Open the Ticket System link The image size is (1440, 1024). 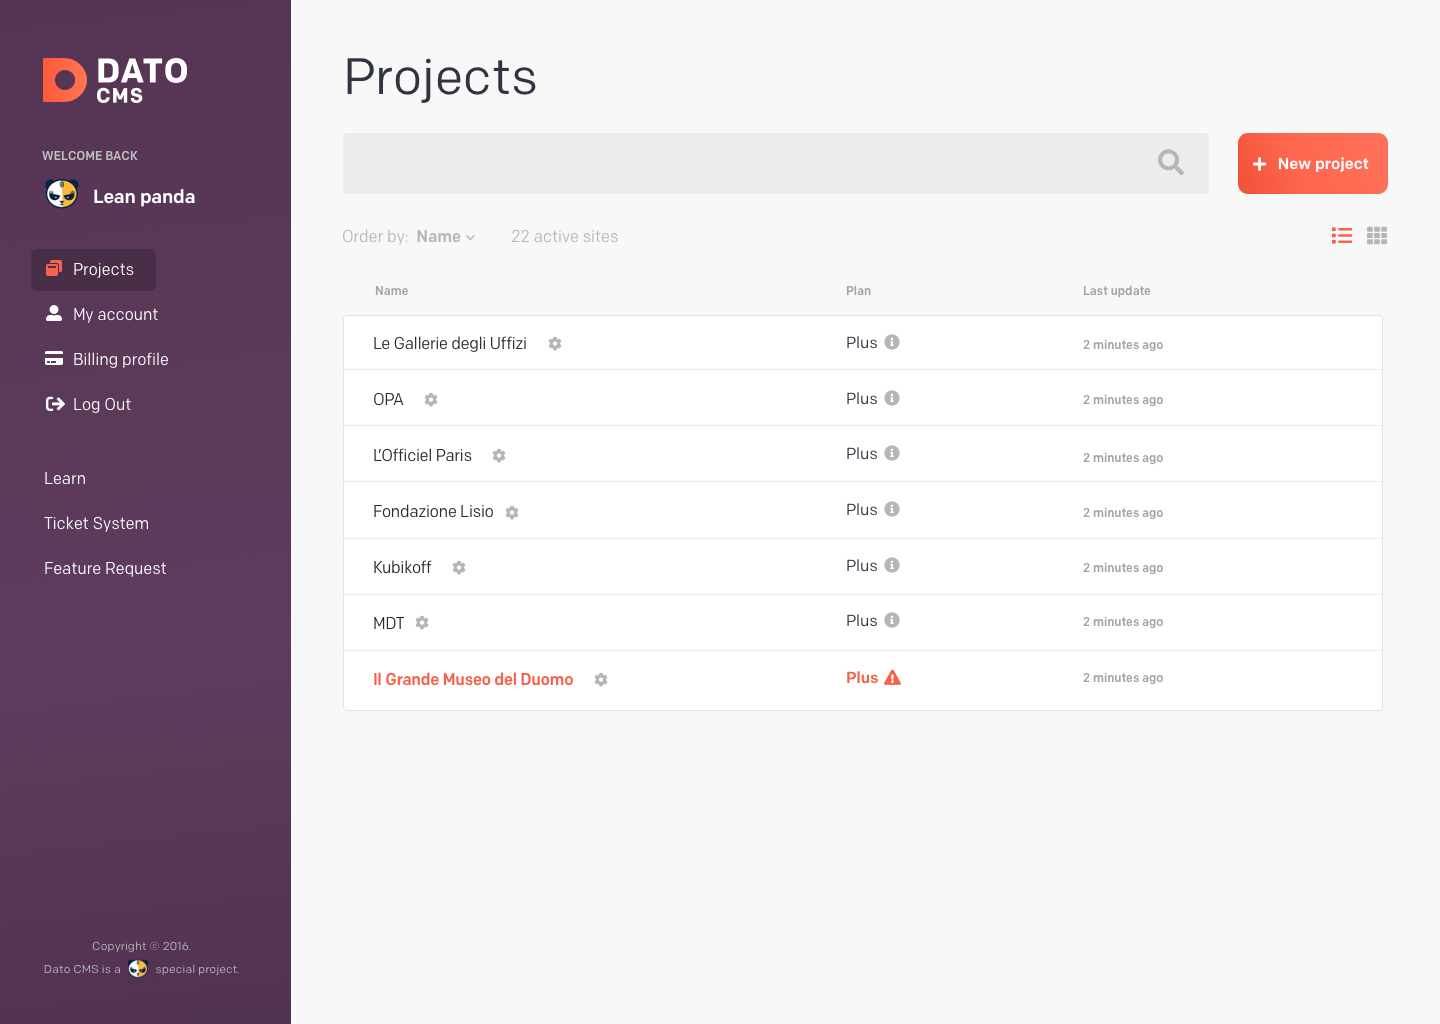pos(96,523)
